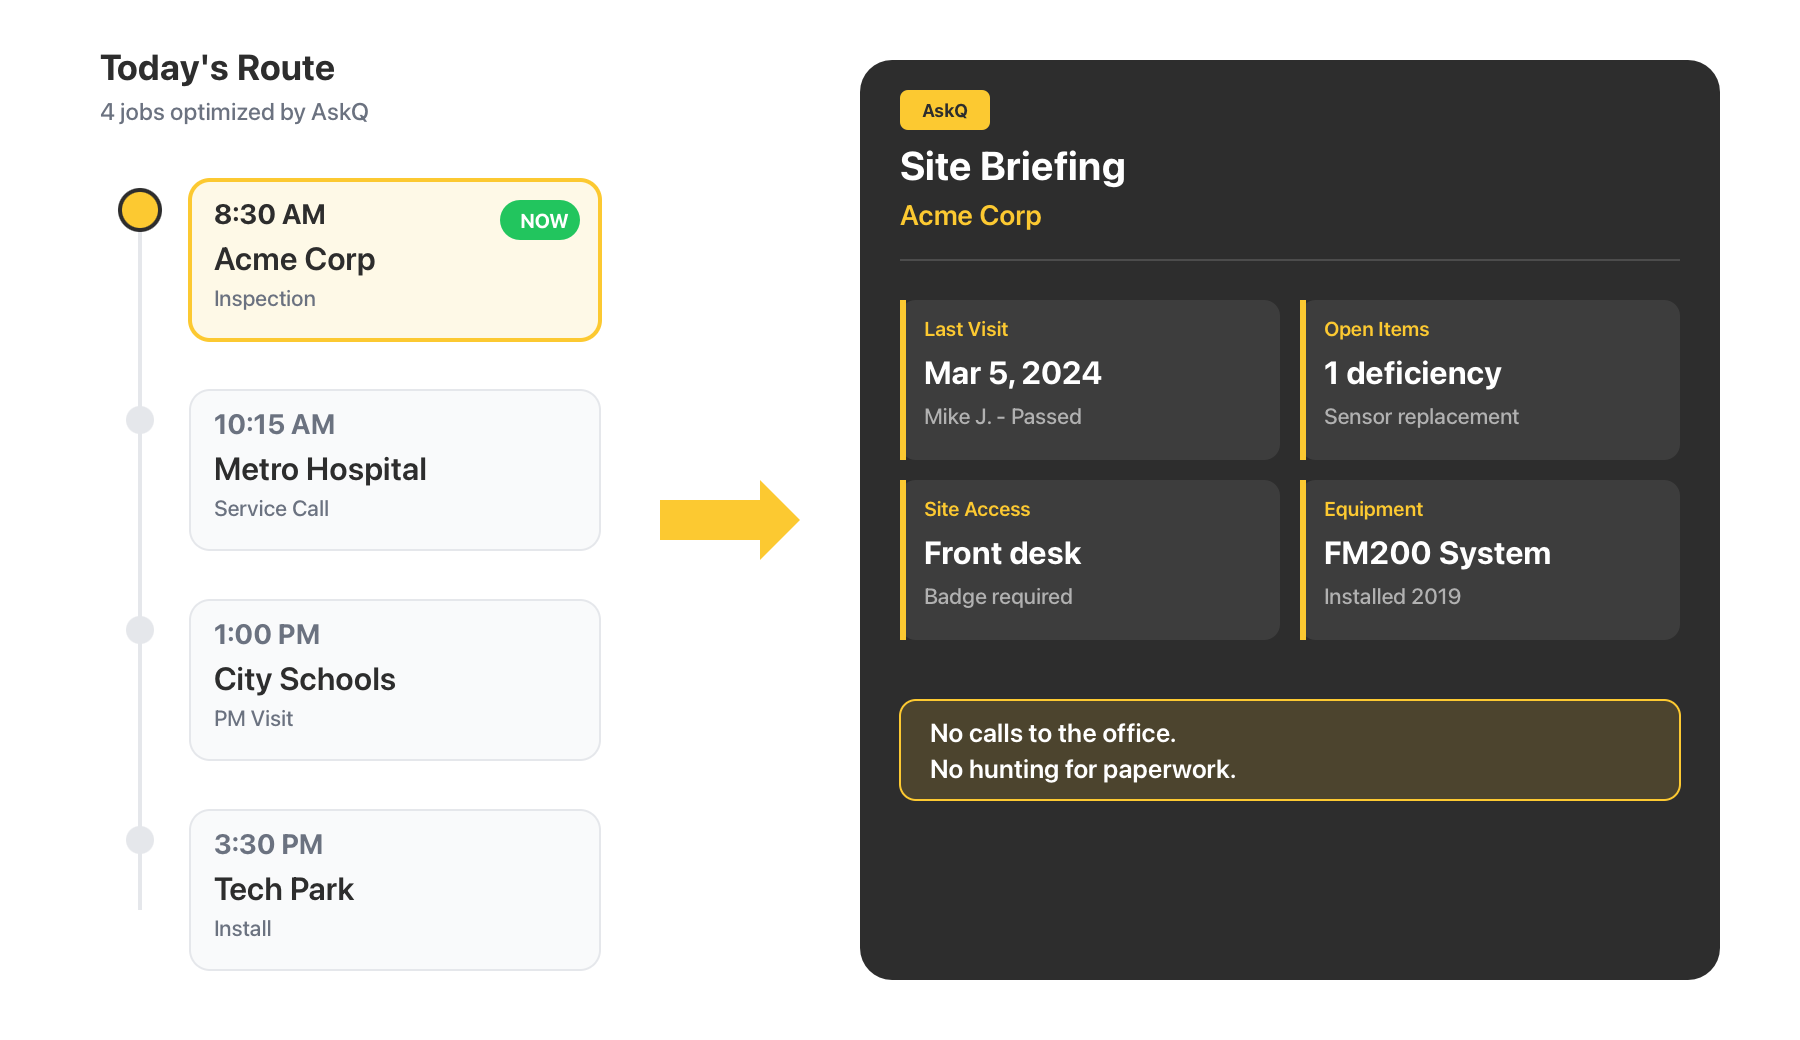
Task: Expand the Equipment FM200 System card
Action: coord(1489,560)
